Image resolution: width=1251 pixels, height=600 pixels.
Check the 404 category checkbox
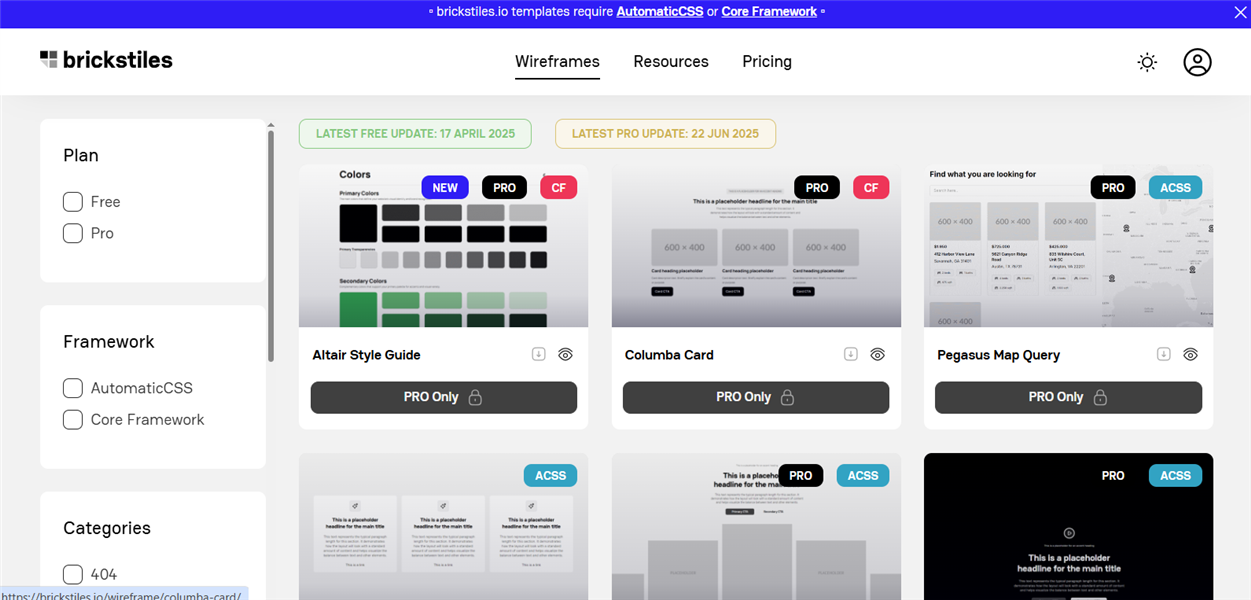click(x=73, y=574)
